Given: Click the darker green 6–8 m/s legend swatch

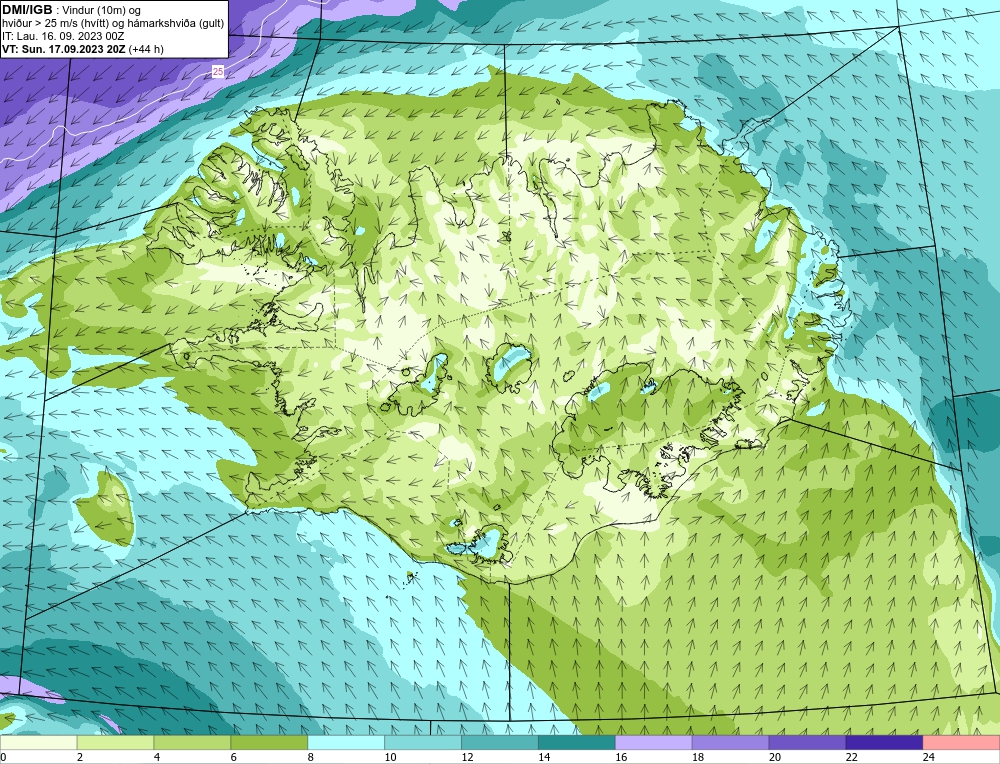Looking at the screenshot, I should (269, 742).
